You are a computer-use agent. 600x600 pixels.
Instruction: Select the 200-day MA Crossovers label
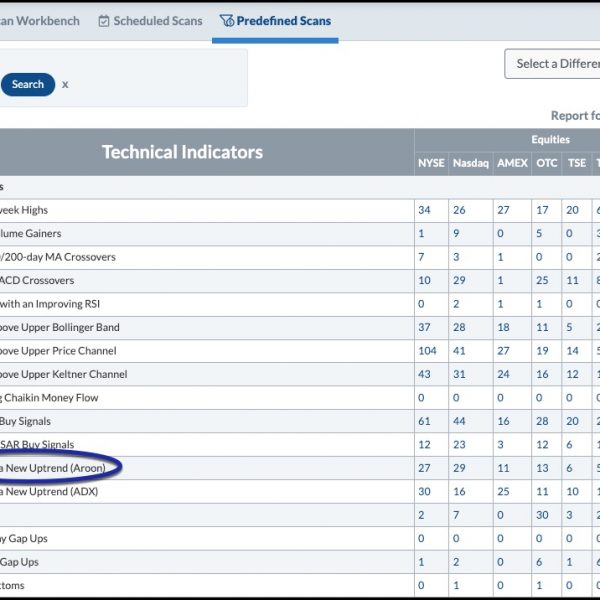click(x=58, y=257)
